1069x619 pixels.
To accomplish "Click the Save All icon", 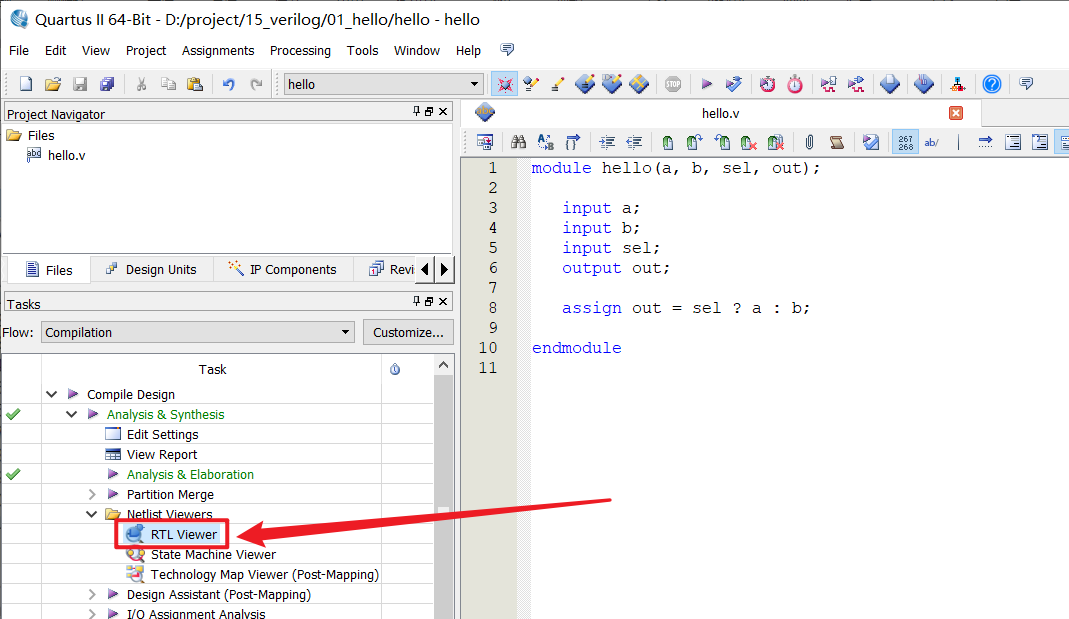I will (107, 84).
